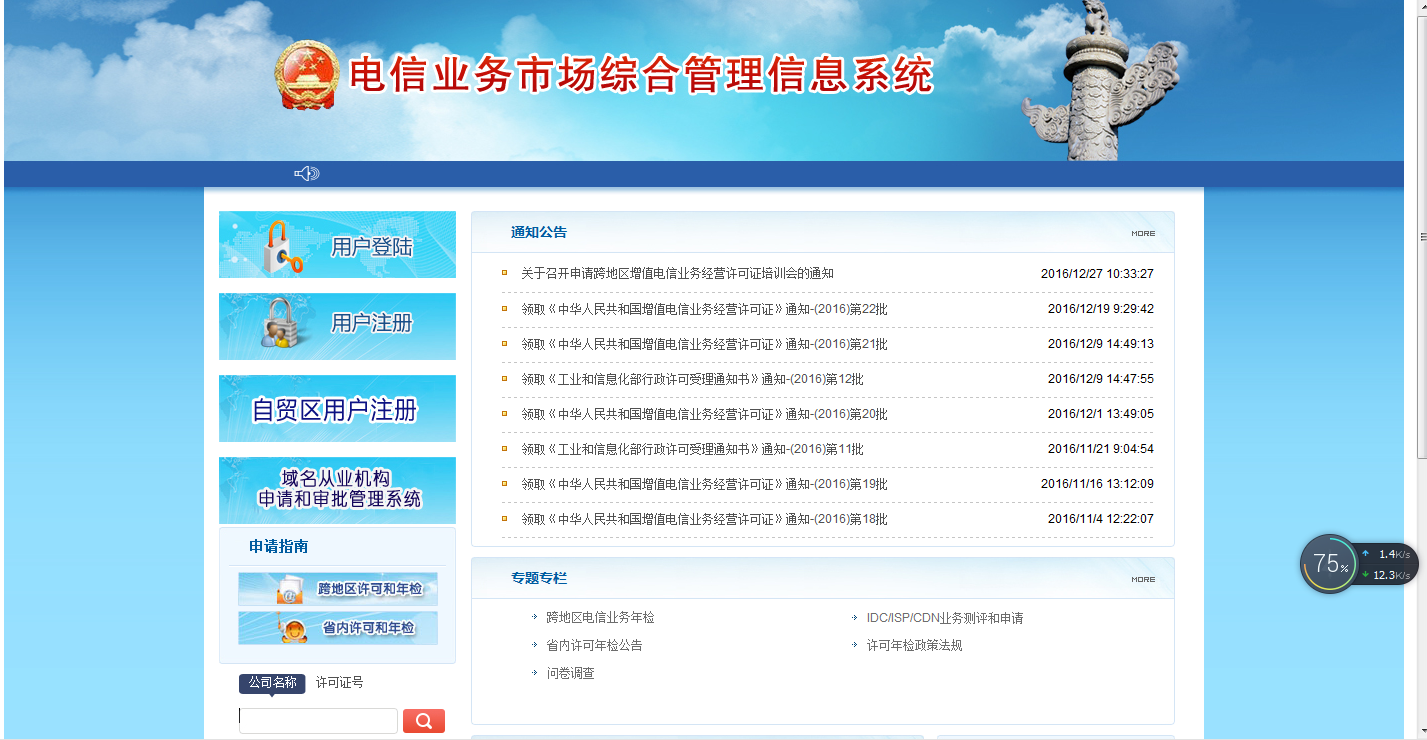The width and height of the screenshot is (1427, 740).
Task: Click the national emblem logo
Action: click(306, 75)
